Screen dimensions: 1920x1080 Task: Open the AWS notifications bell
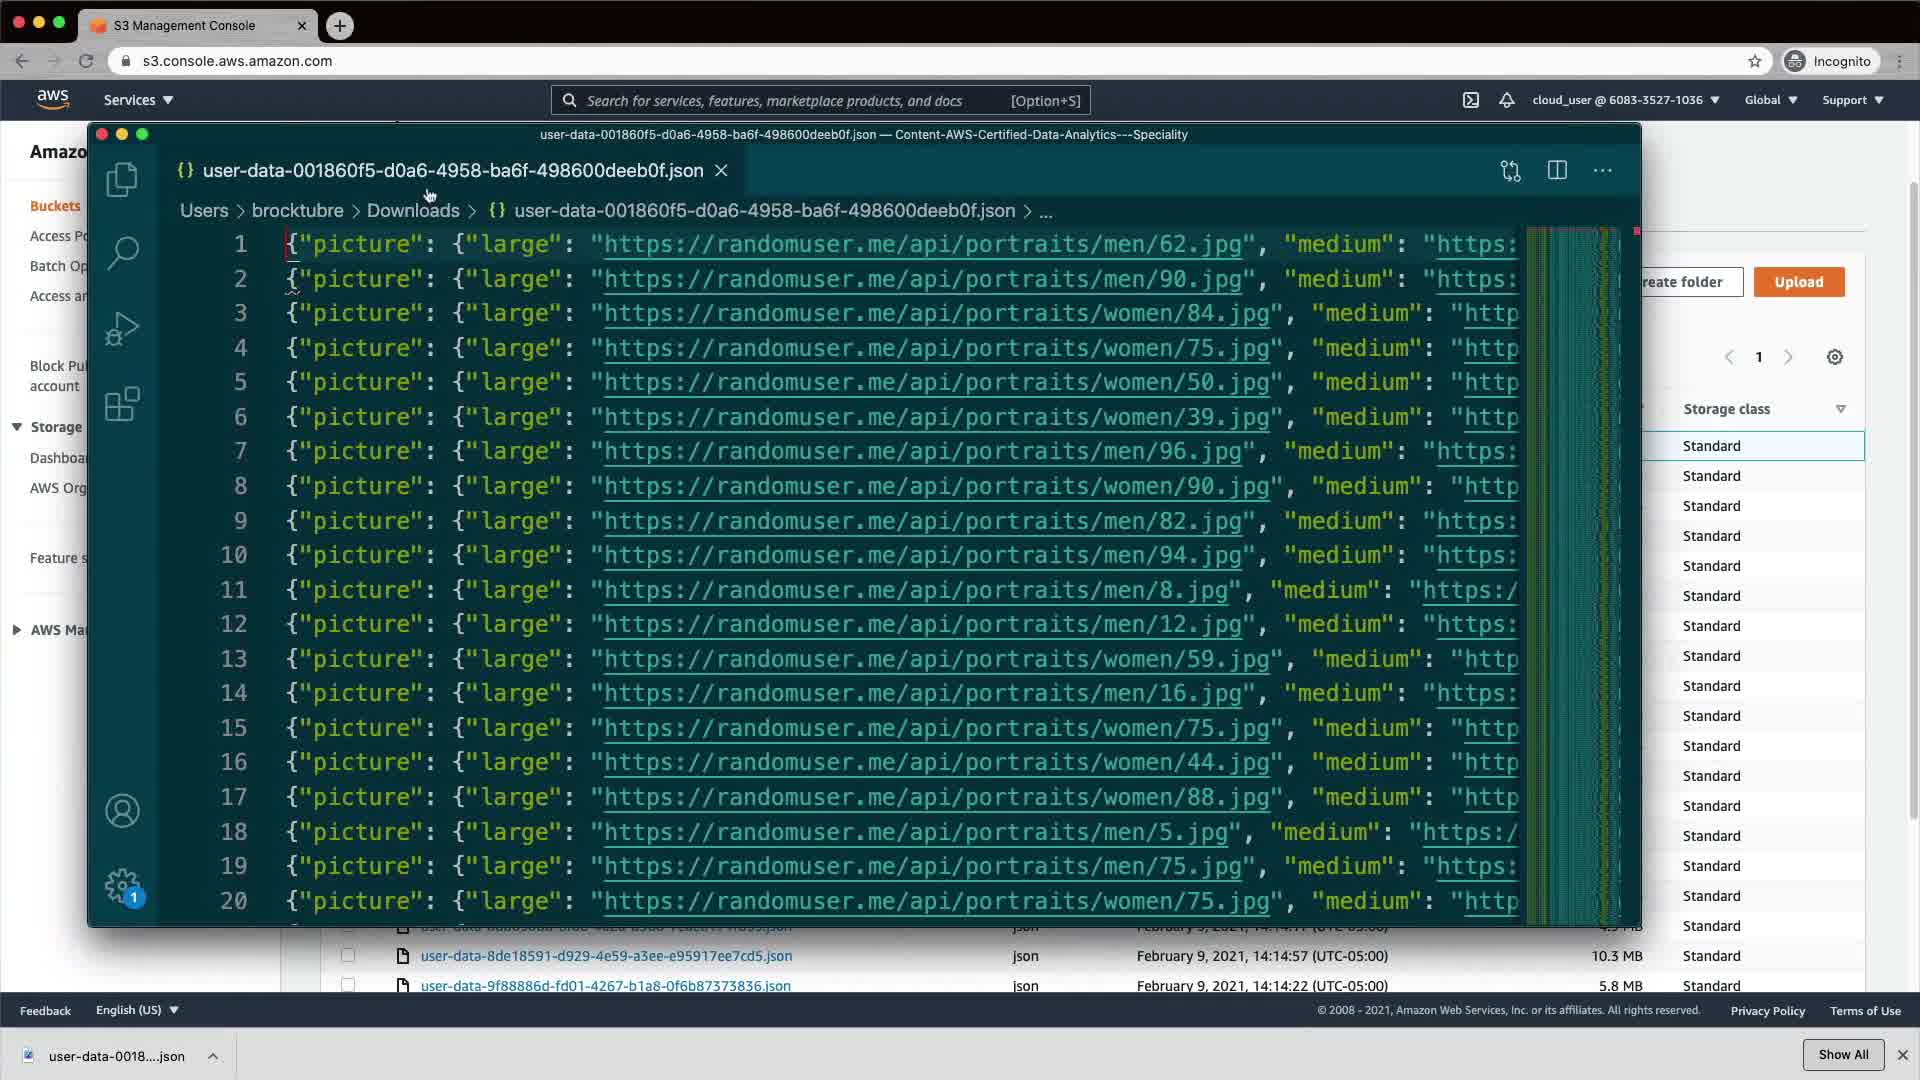[1506, 100]
